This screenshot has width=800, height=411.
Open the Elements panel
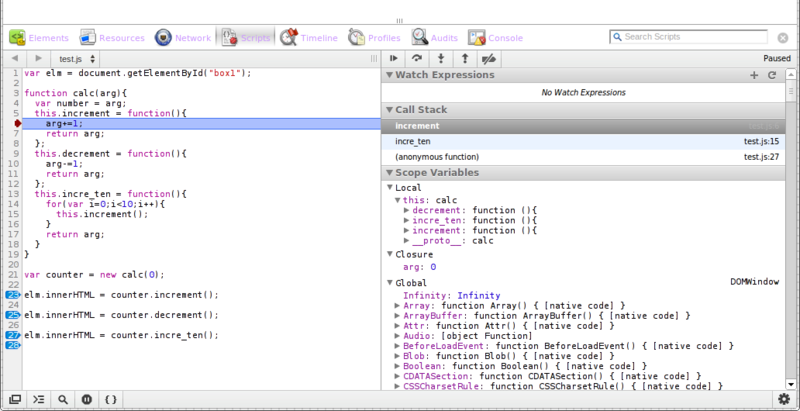pos(39,38)
